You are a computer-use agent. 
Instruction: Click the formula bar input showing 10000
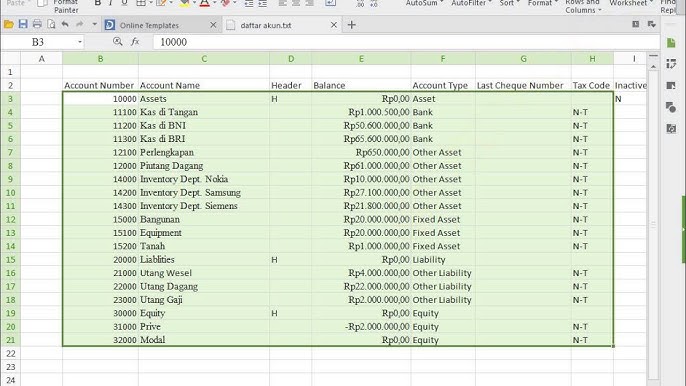(x=406, y=42)
